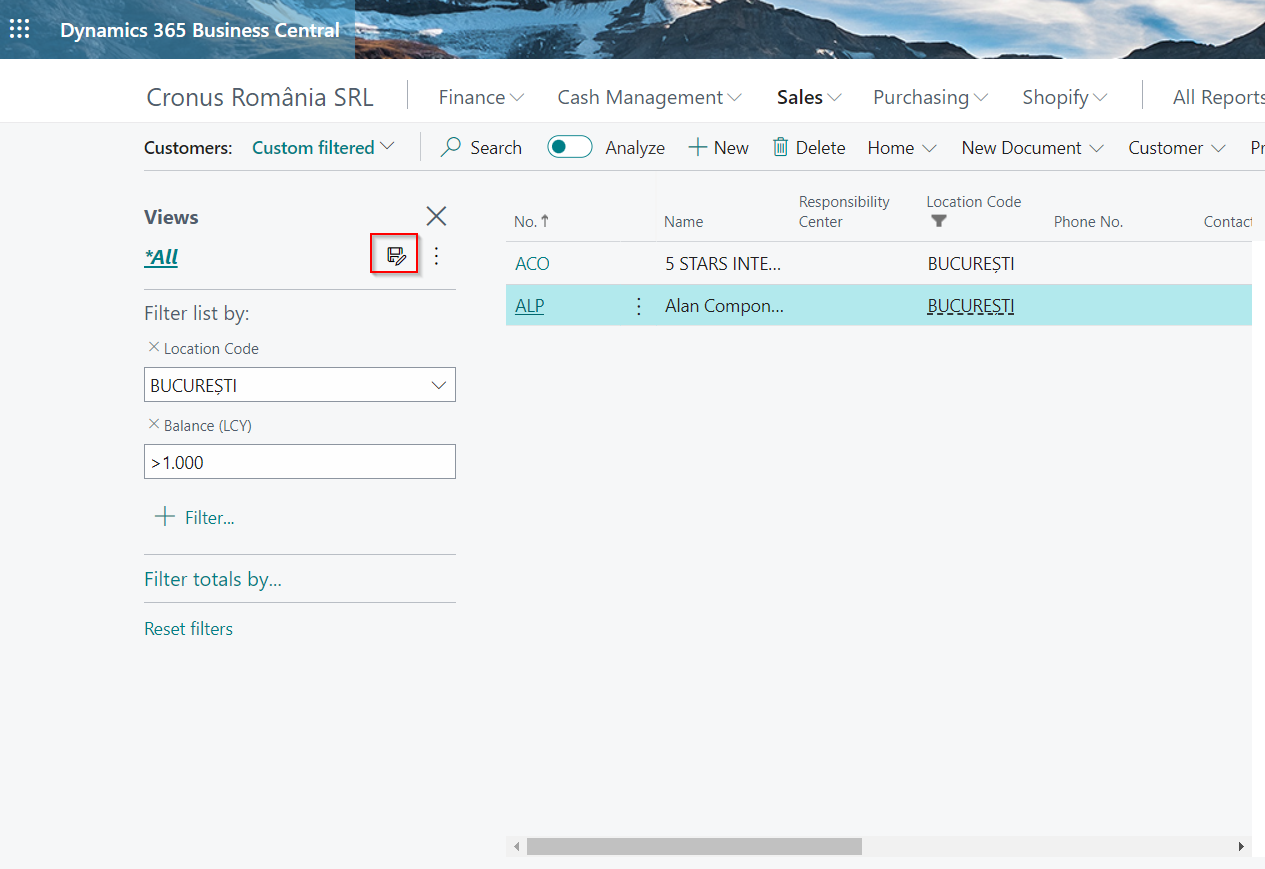Click the 5 STARS INTE... name cell
Image resolution: width=1265 pixels, height=869 pixels.
[x=723, y=264]
